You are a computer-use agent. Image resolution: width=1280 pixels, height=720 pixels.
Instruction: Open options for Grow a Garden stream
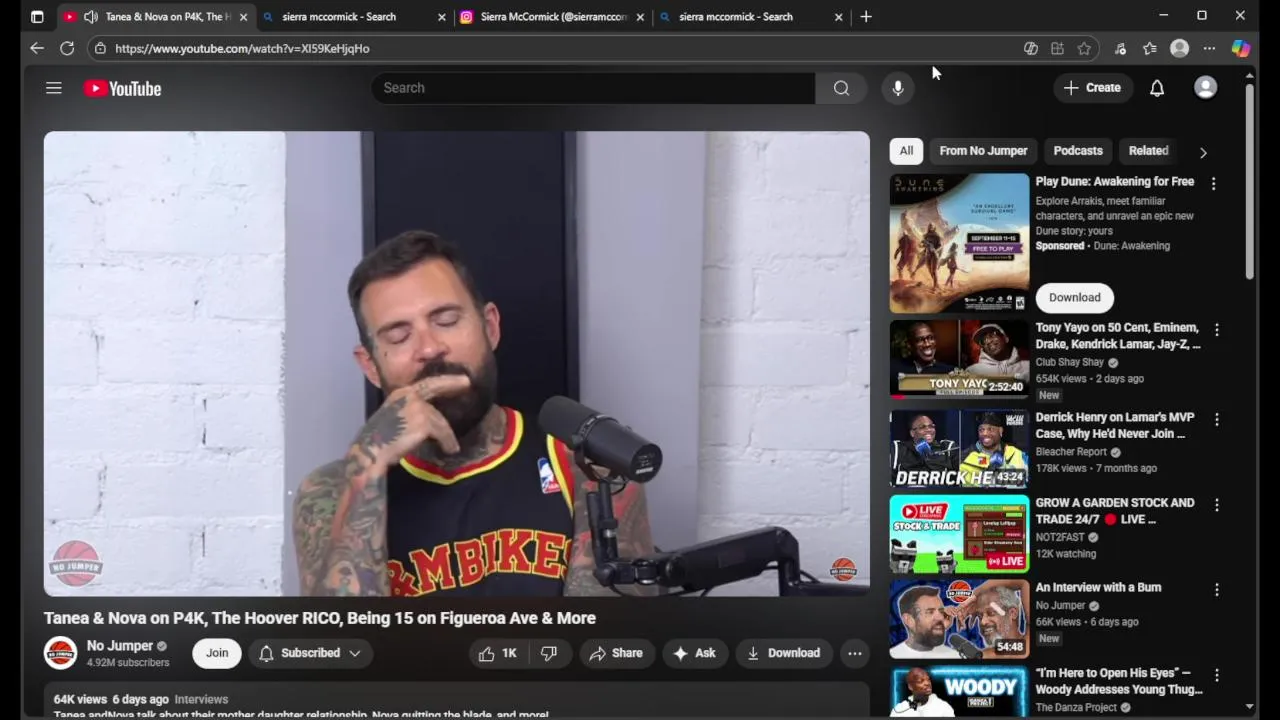pyautogui.click(x=1217, y=505)
